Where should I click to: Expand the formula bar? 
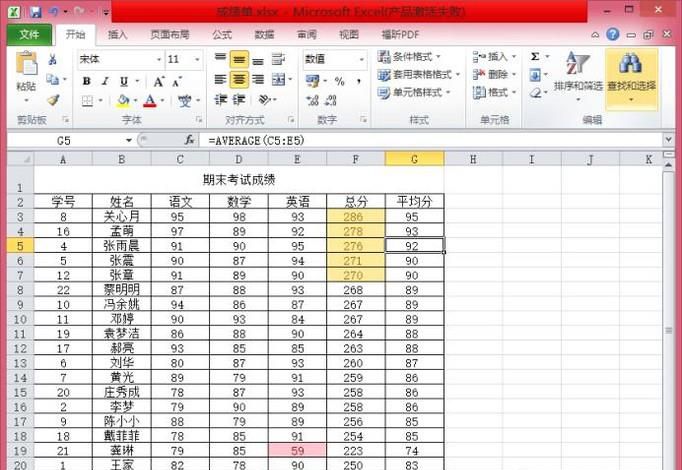tap(669, 140)
